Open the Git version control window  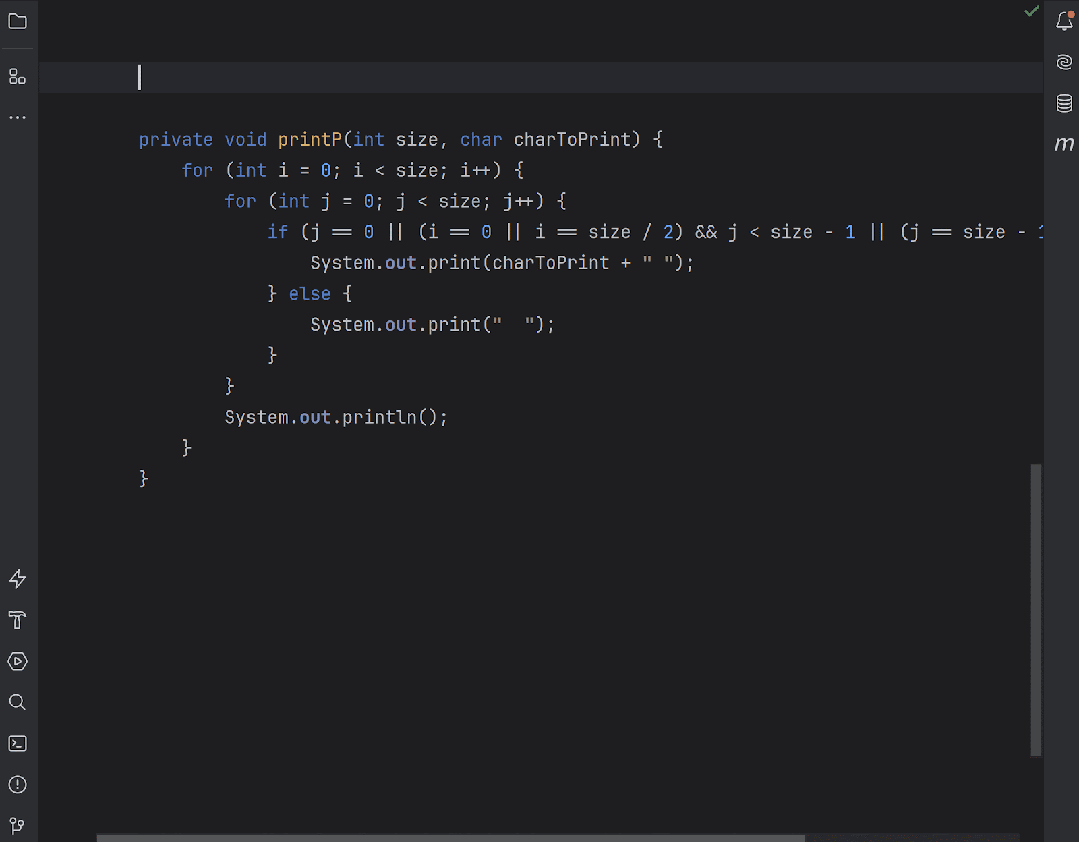pos(17,825)
